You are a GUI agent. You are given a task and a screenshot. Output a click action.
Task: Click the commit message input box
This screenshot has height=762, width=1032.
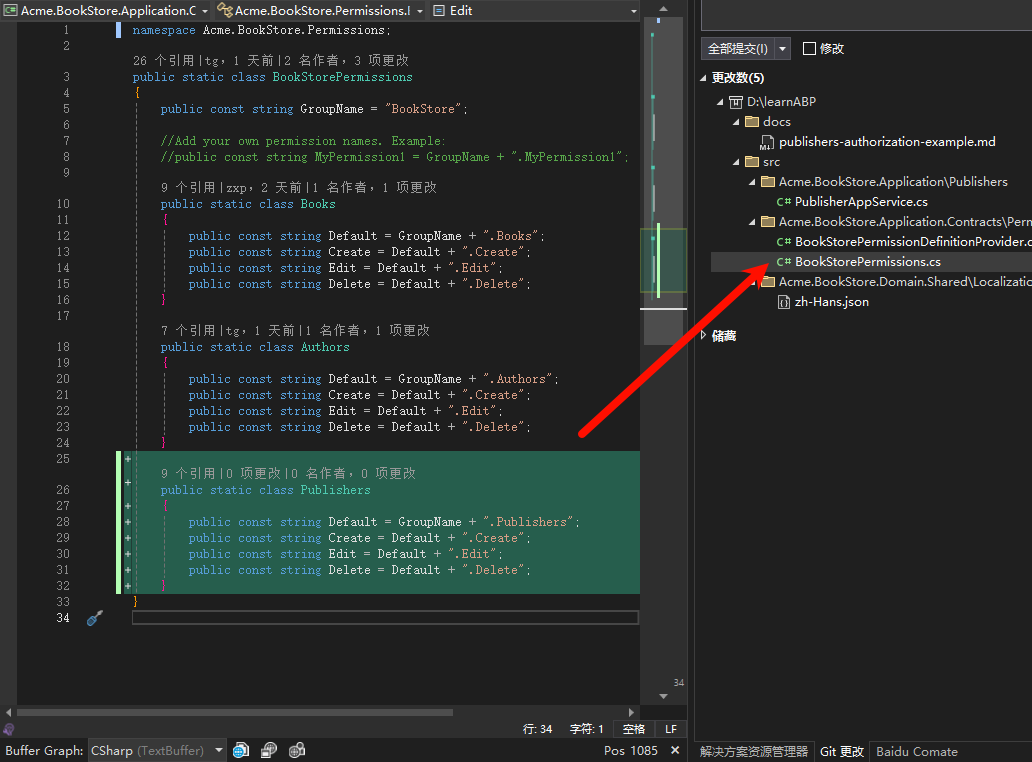point(866,14)
